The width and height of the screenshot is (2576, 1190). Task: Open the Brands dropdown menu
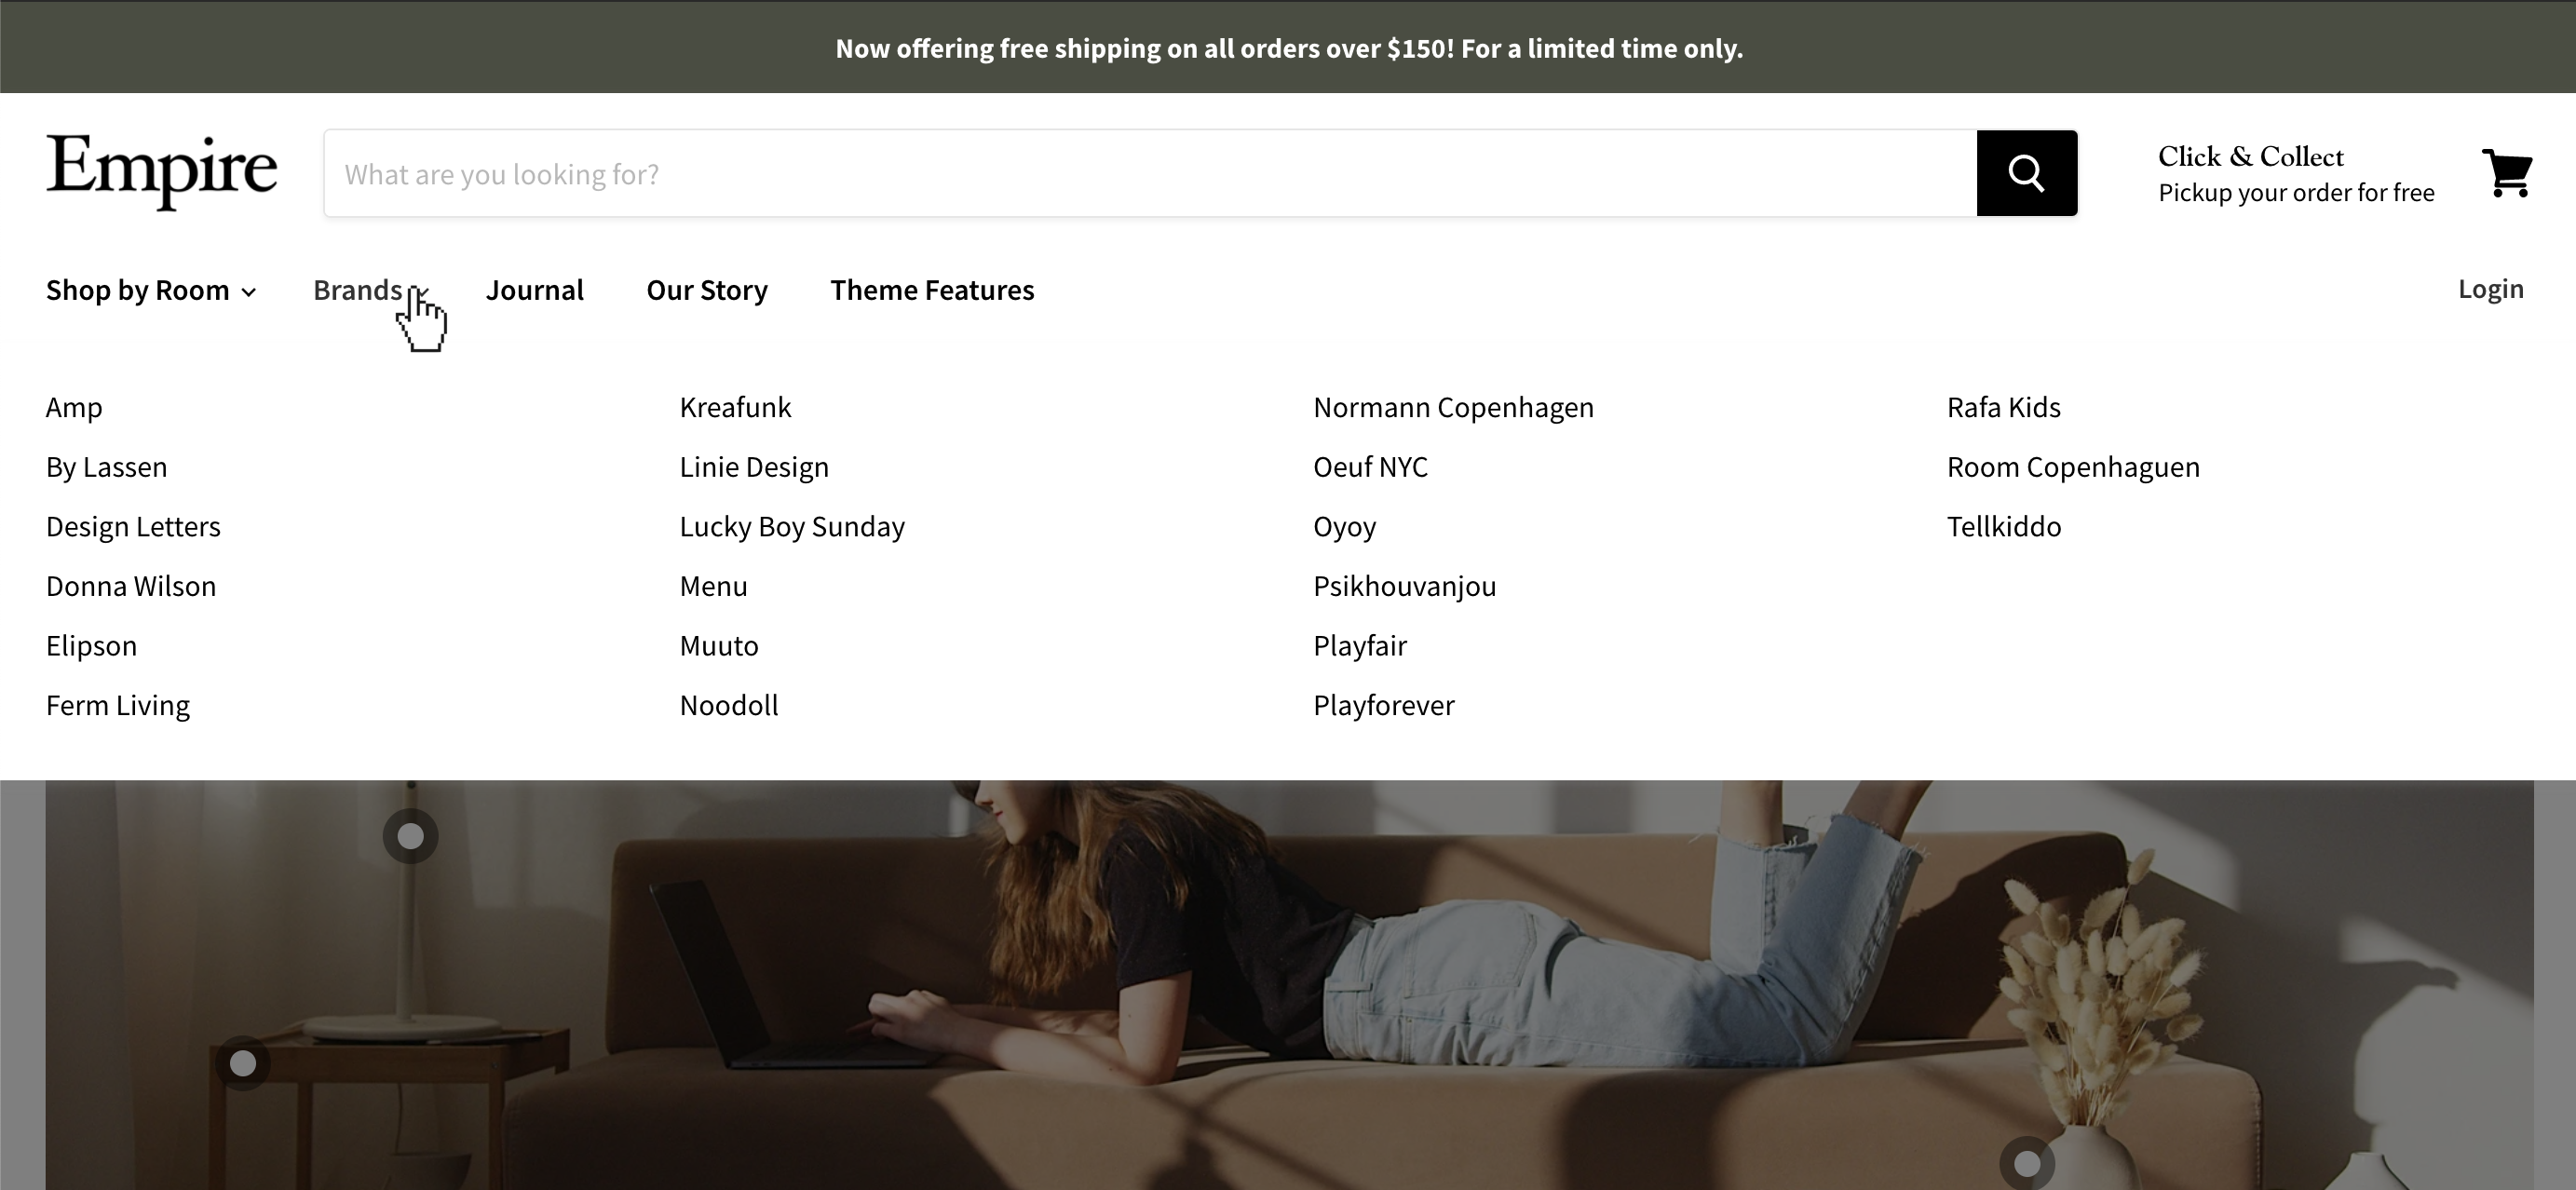coord(358,290)
